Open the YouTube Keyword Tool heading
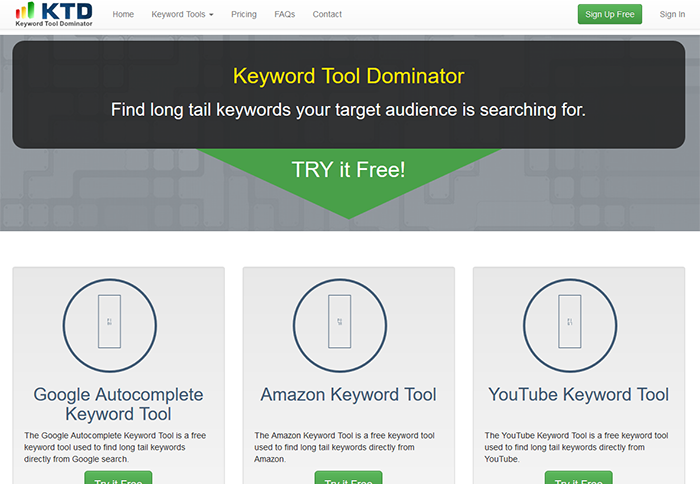 pyautogui.click(x=579, y=395)
